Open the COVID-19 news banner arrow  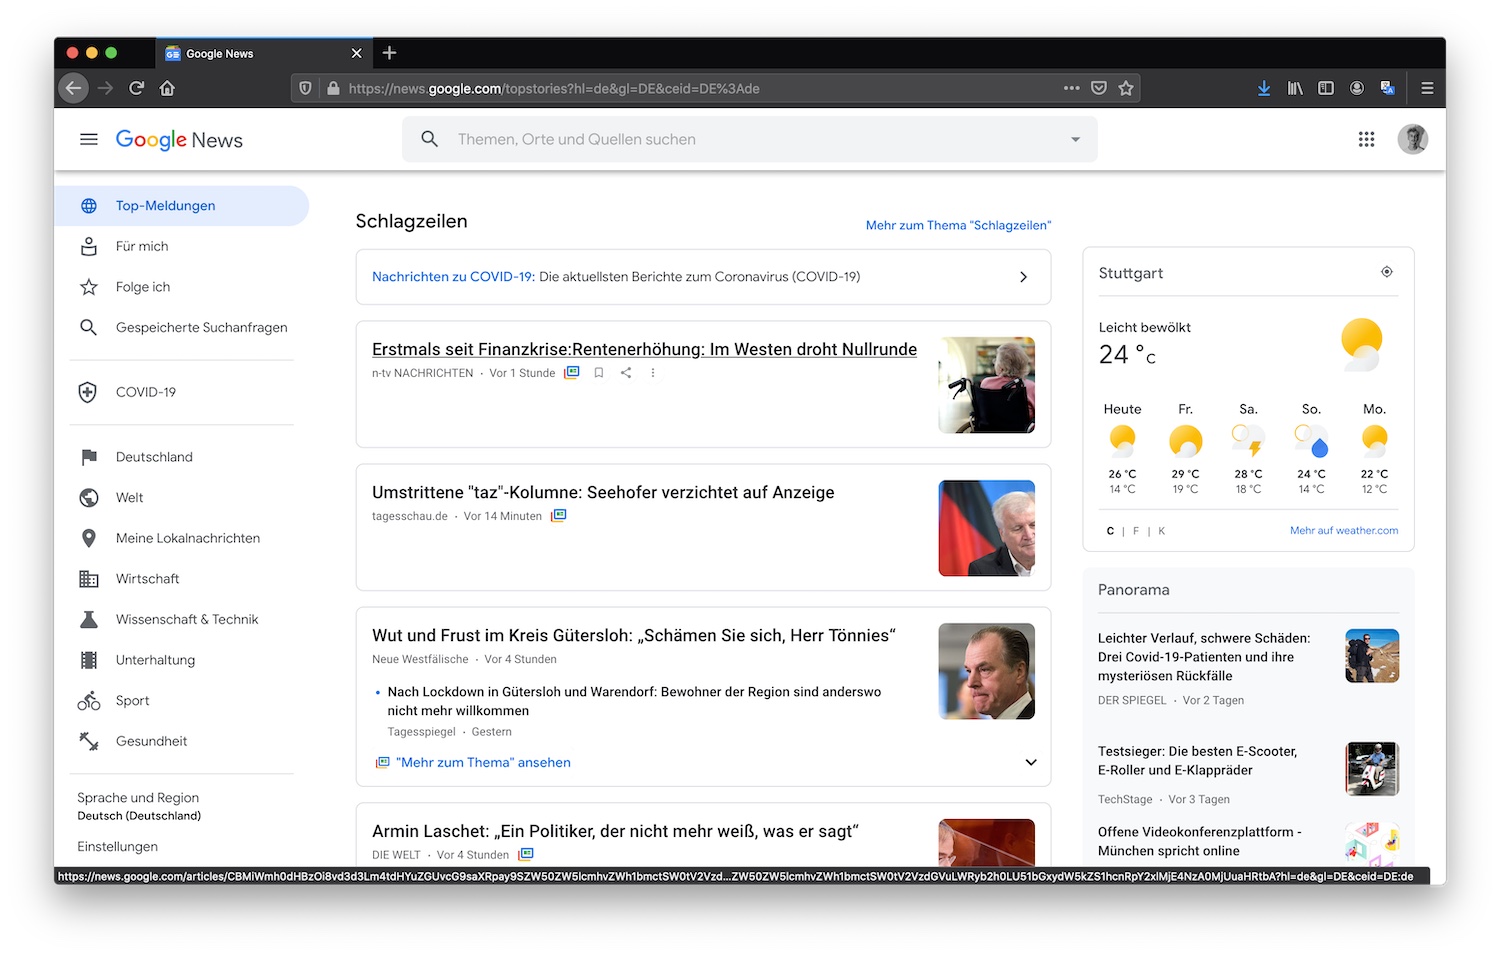(1023, 277)
